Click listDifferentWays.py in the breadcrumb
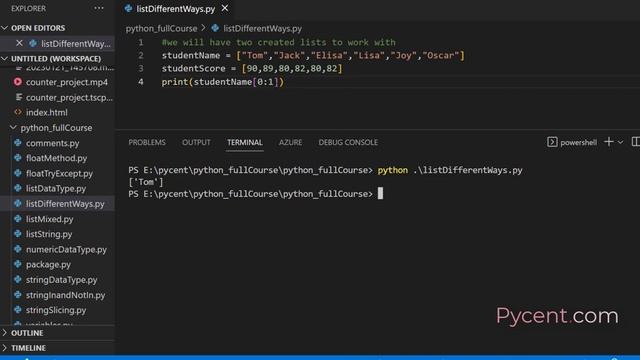This screenshot has width=640, height=360. [x=262, y=29]
